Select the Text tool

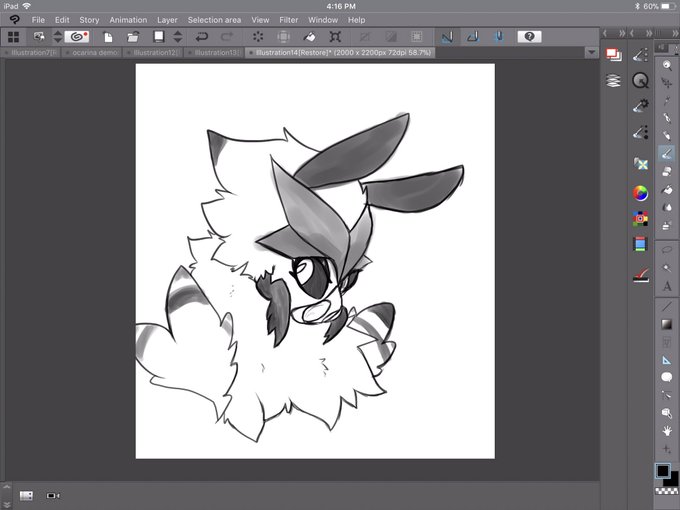tap(667, 286)
